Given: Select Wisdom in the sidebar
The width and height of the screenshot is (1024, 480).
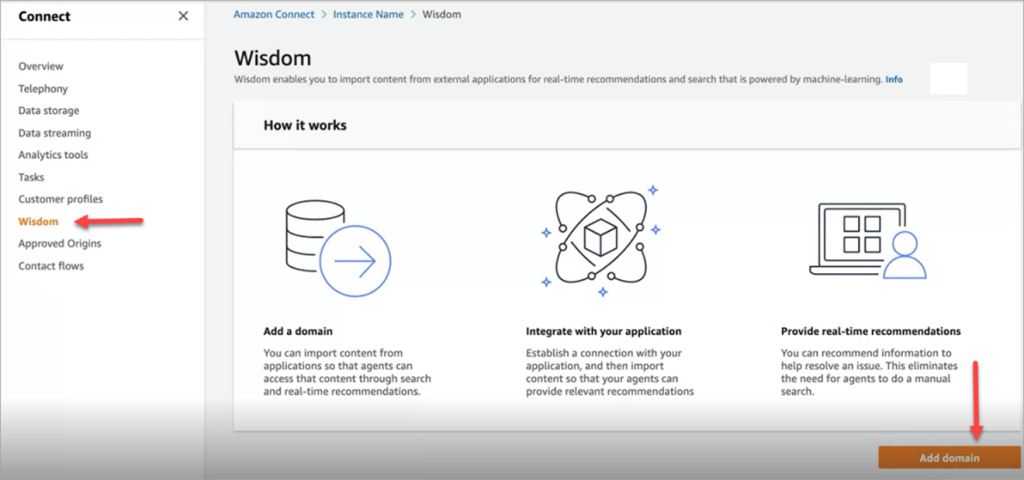Looking at the screenshot, I should (x=39, y=221).
